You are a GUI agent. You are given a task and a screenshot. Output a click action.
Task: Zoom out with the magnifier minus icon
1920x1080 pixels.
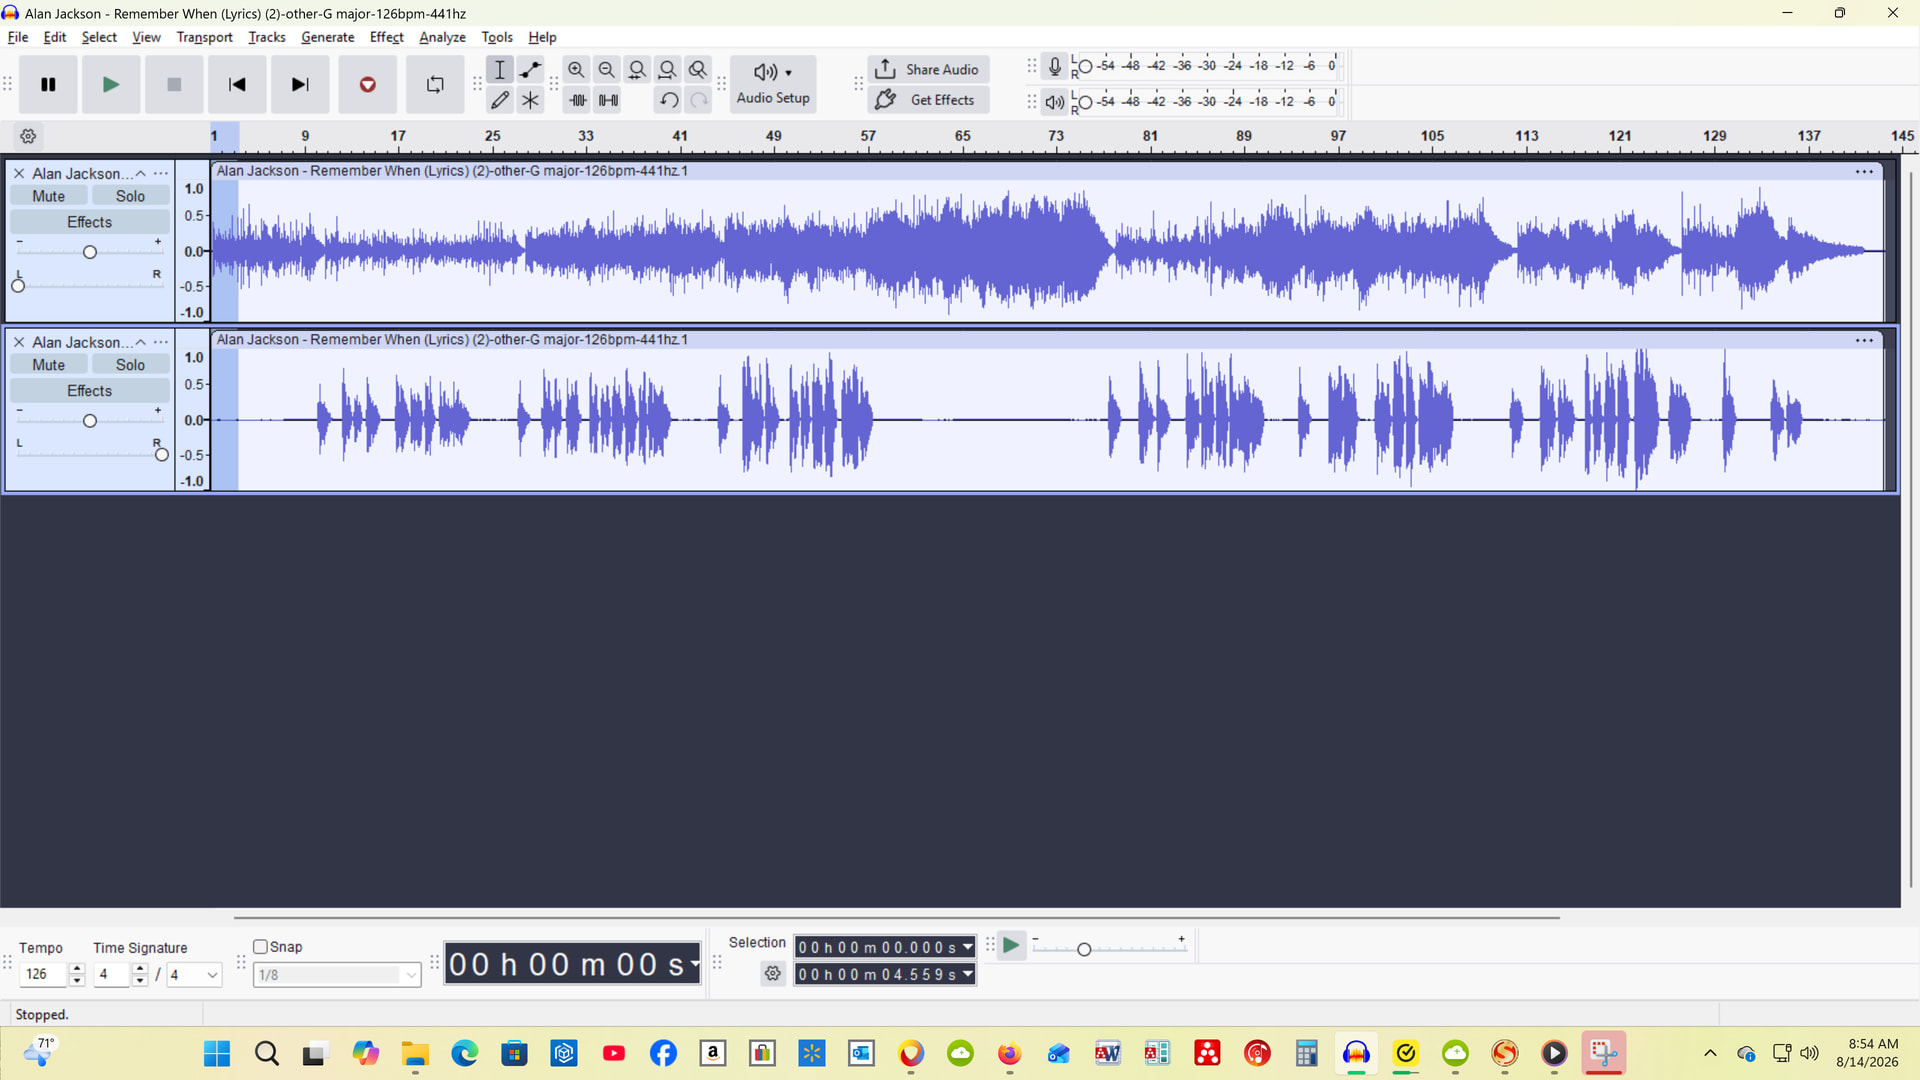[606, 70]
